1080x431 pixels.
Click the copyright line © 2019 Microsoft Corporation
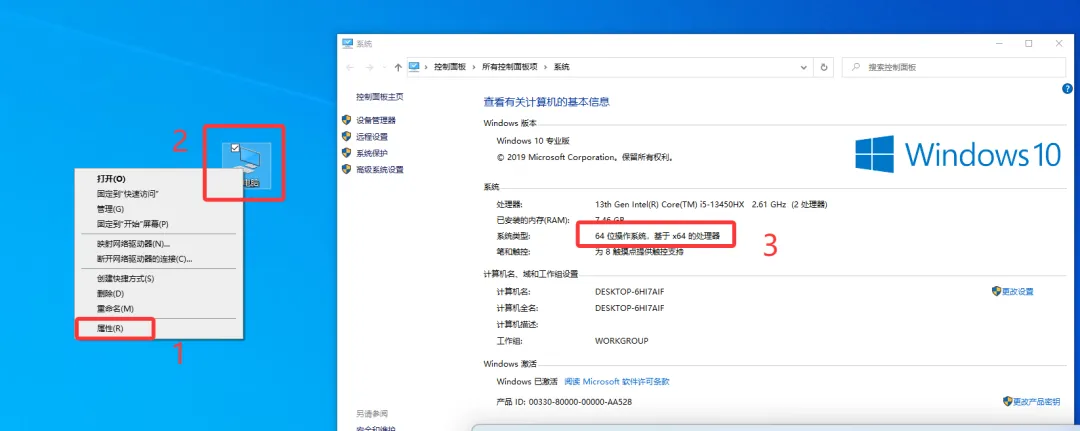pos(585,157)
